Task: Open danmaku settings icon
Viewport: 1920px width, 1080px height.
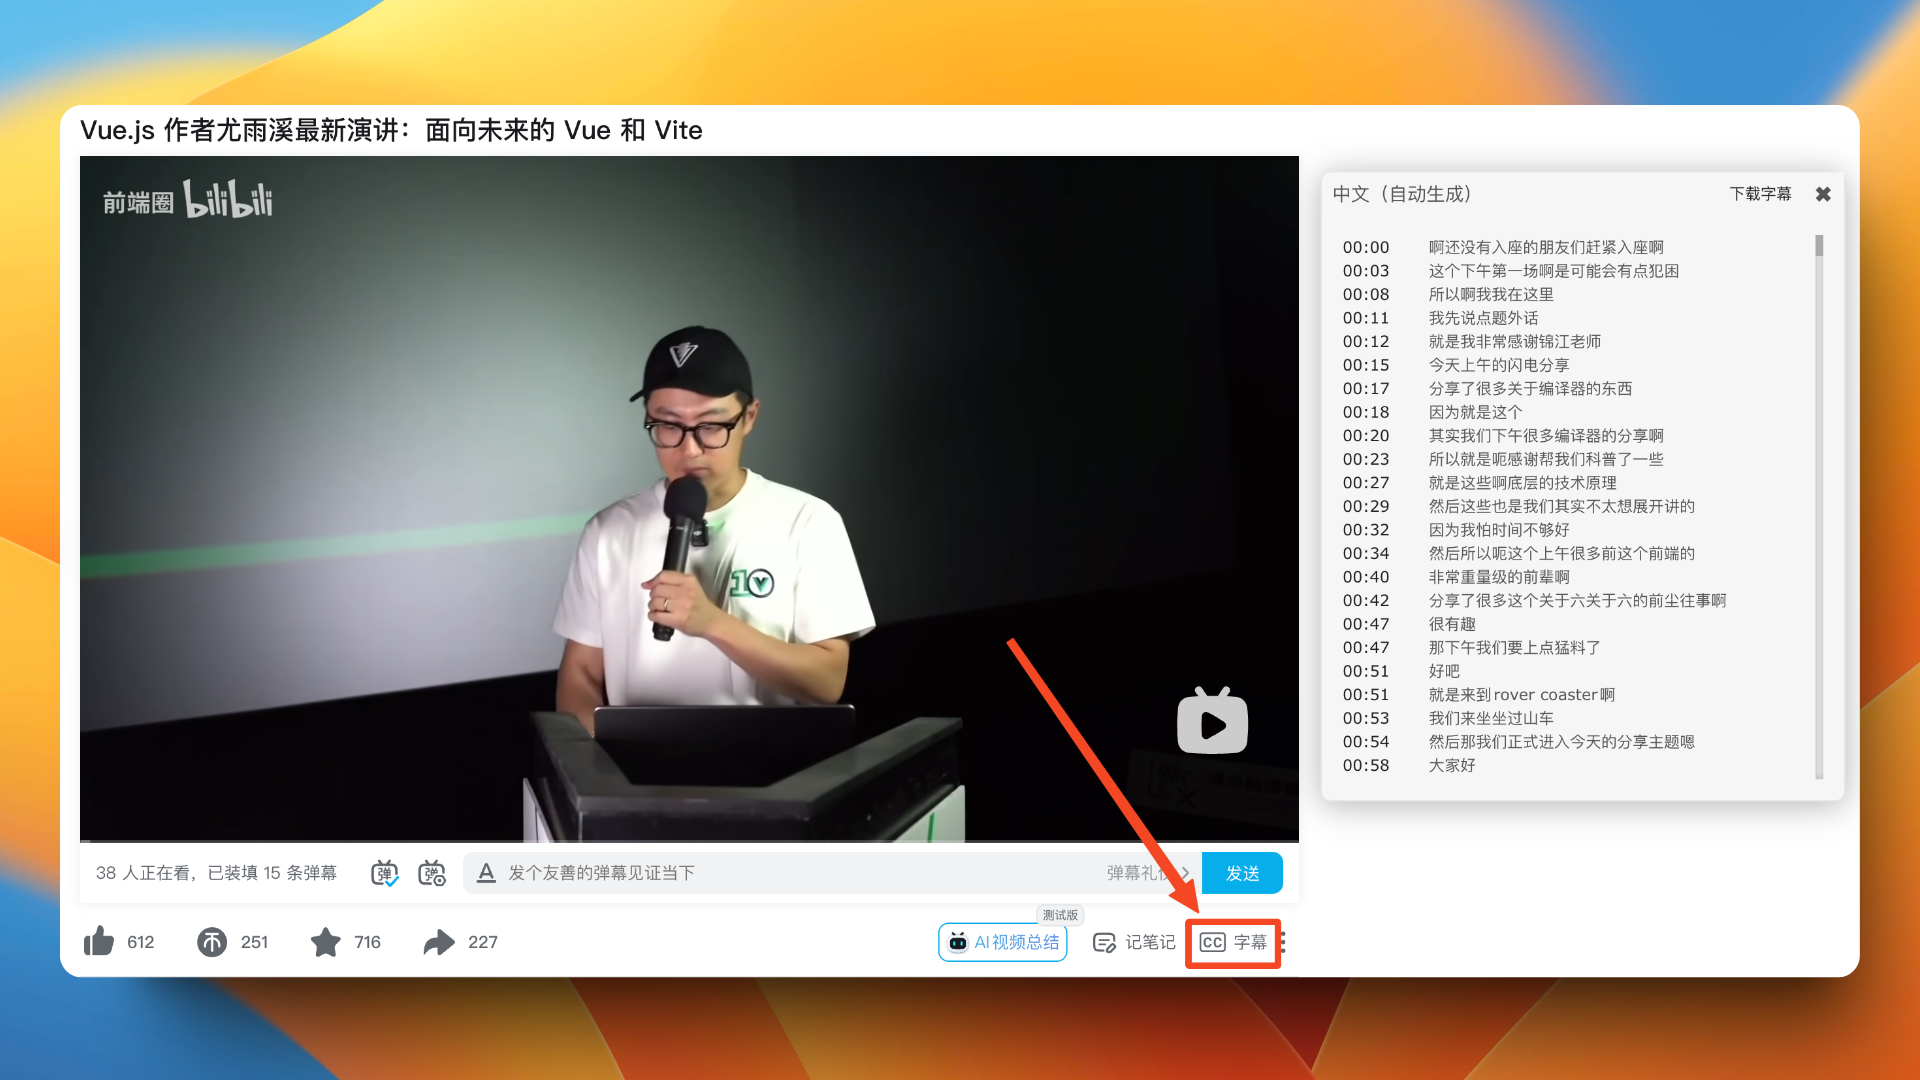Action: pos(432,873)
